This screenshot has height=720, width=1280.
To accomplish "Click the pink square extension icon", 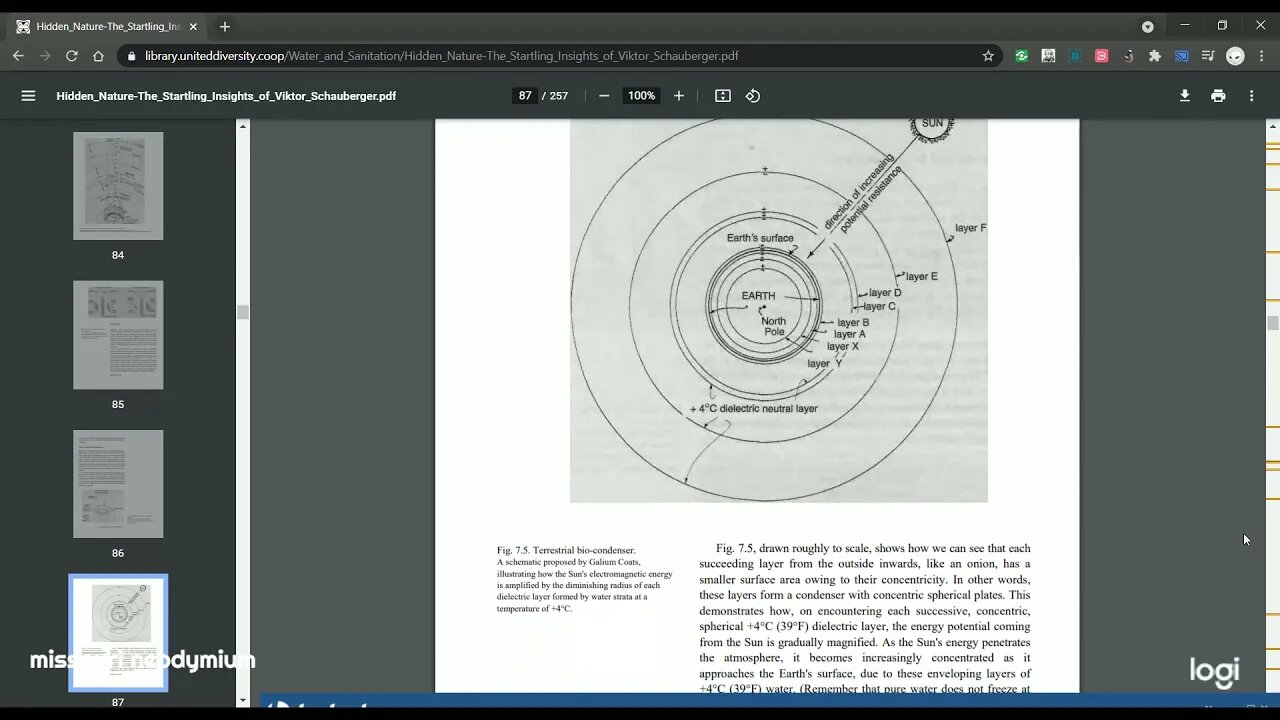I will point(1101,56).
